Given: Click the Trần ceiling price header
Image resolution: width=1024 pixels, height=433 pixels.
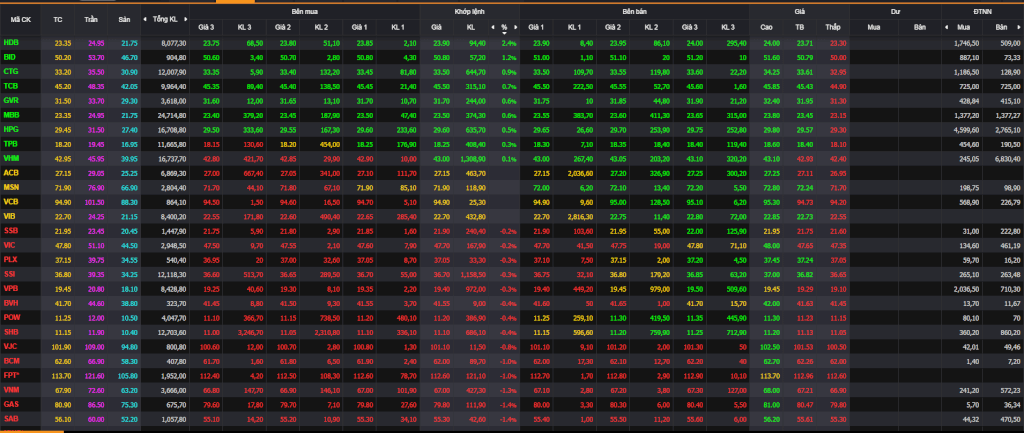Looking at the screenshot, I should (90, 20).
